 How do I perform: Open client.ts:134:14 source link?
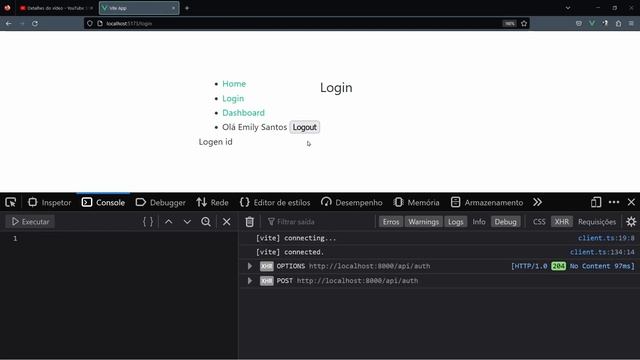coord(602,252)
